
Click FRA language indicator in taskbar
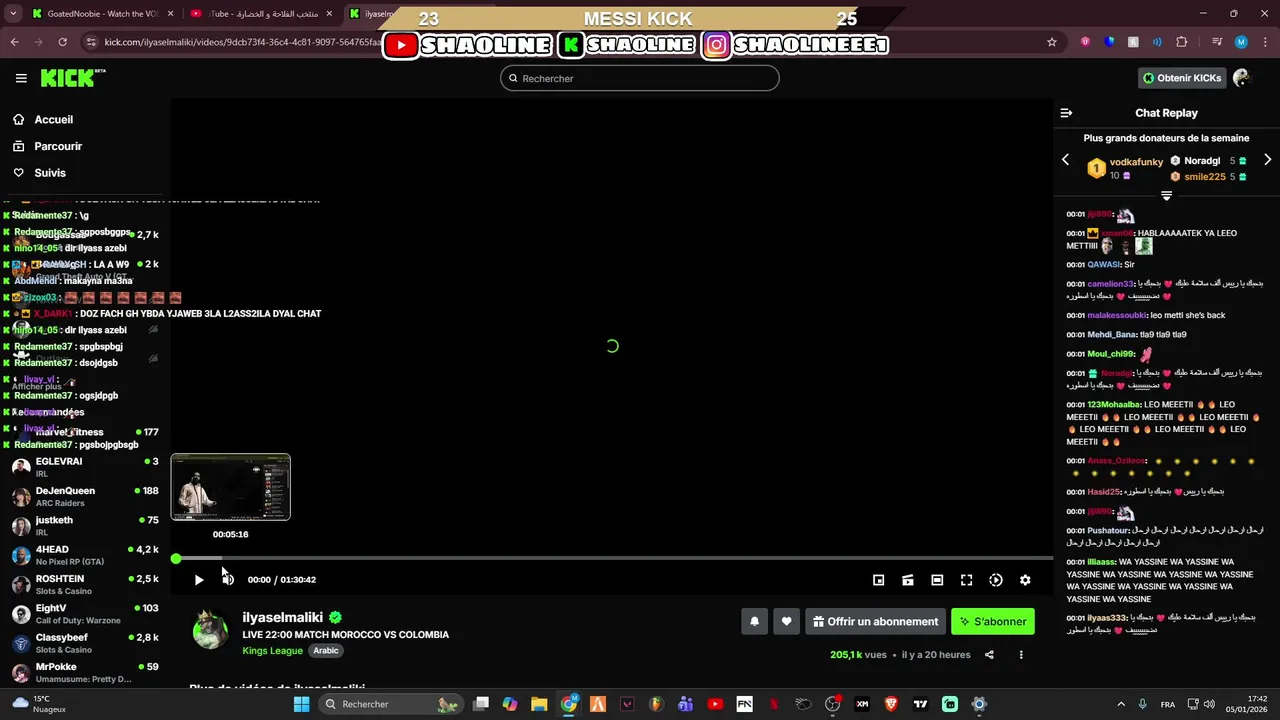[1168, 704]
